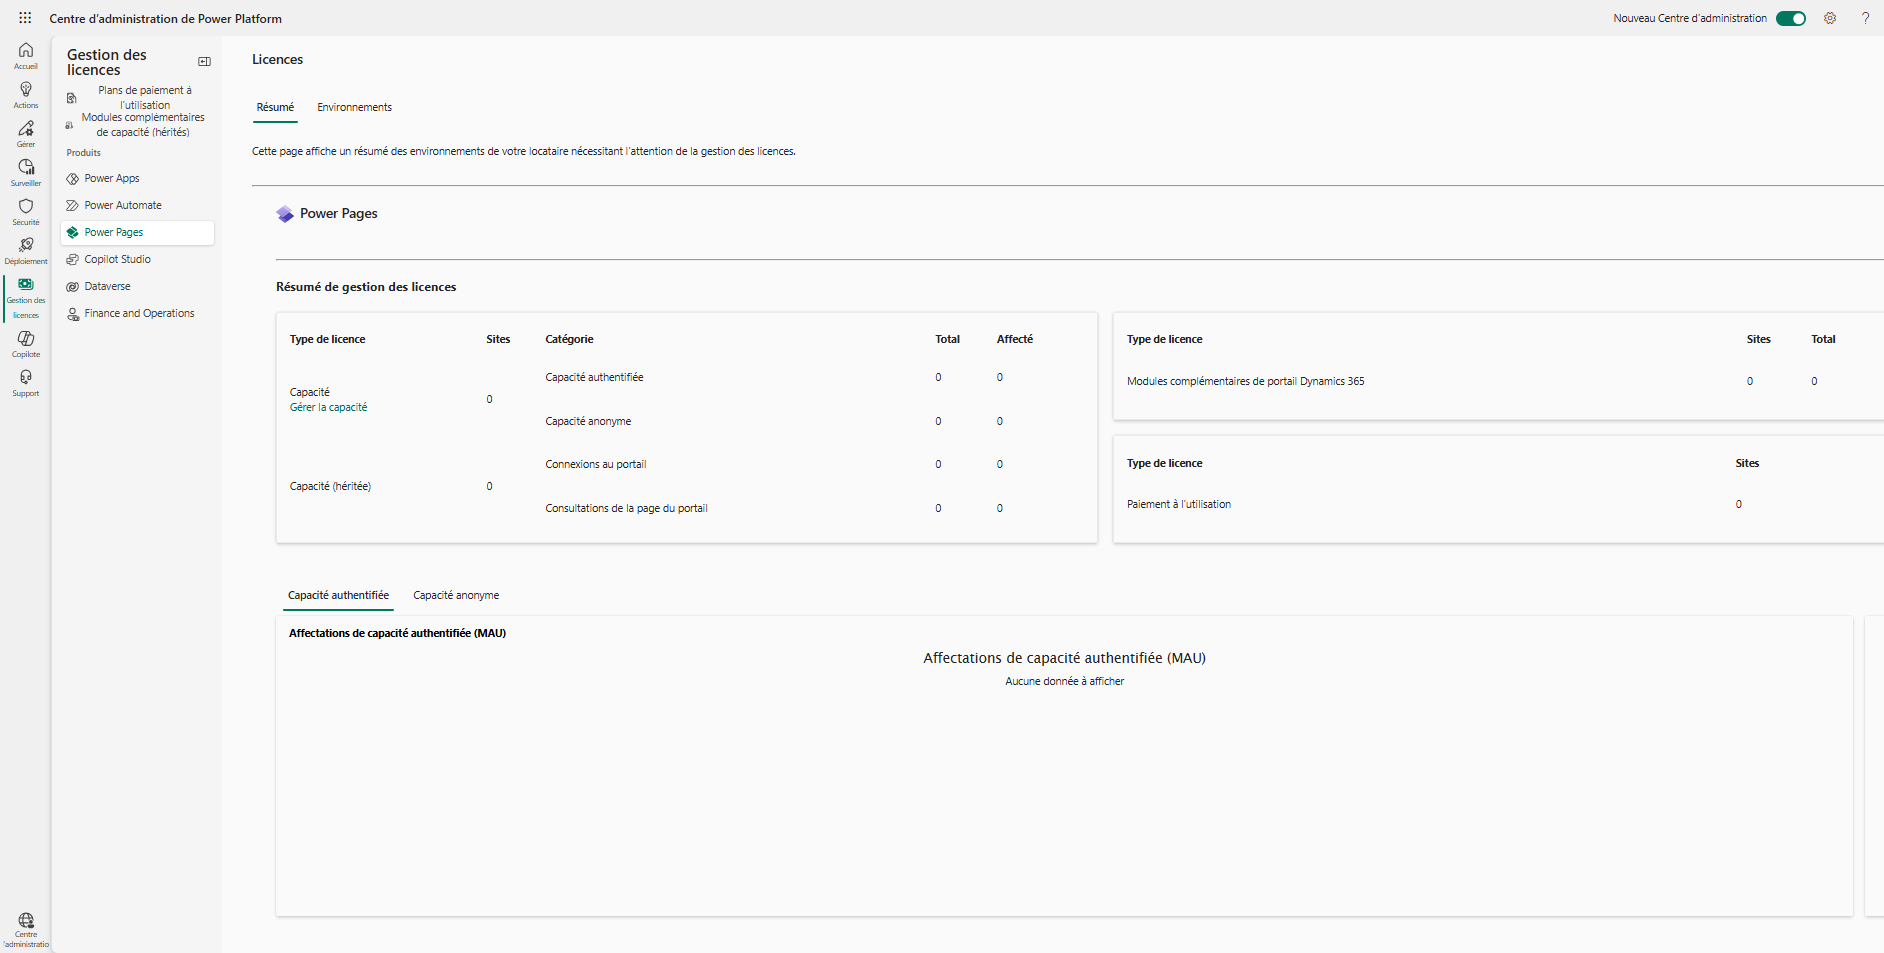Viewport: 1884px width, 953px height.
Task: Open Copilote in left rail
Action: click(x=26, y=344)
